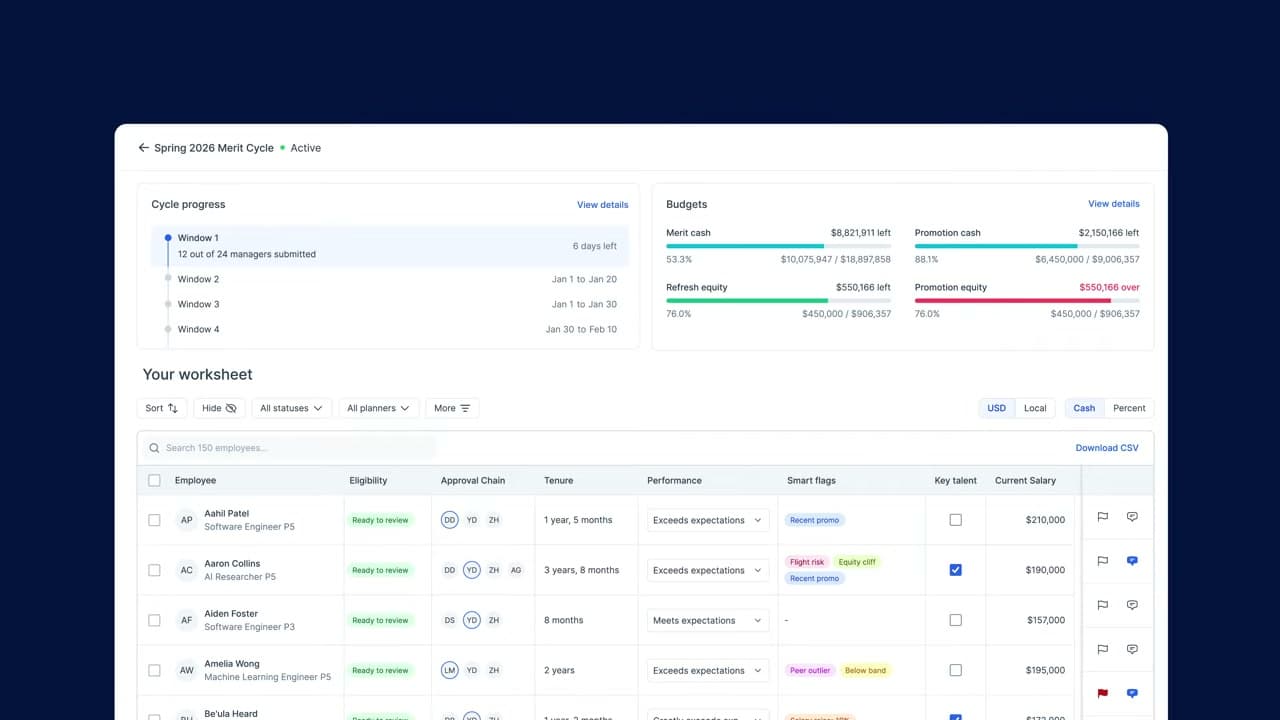Open the comment icon for Aiden Foster
The image size is (1280, 720).
pos(1132,605)
